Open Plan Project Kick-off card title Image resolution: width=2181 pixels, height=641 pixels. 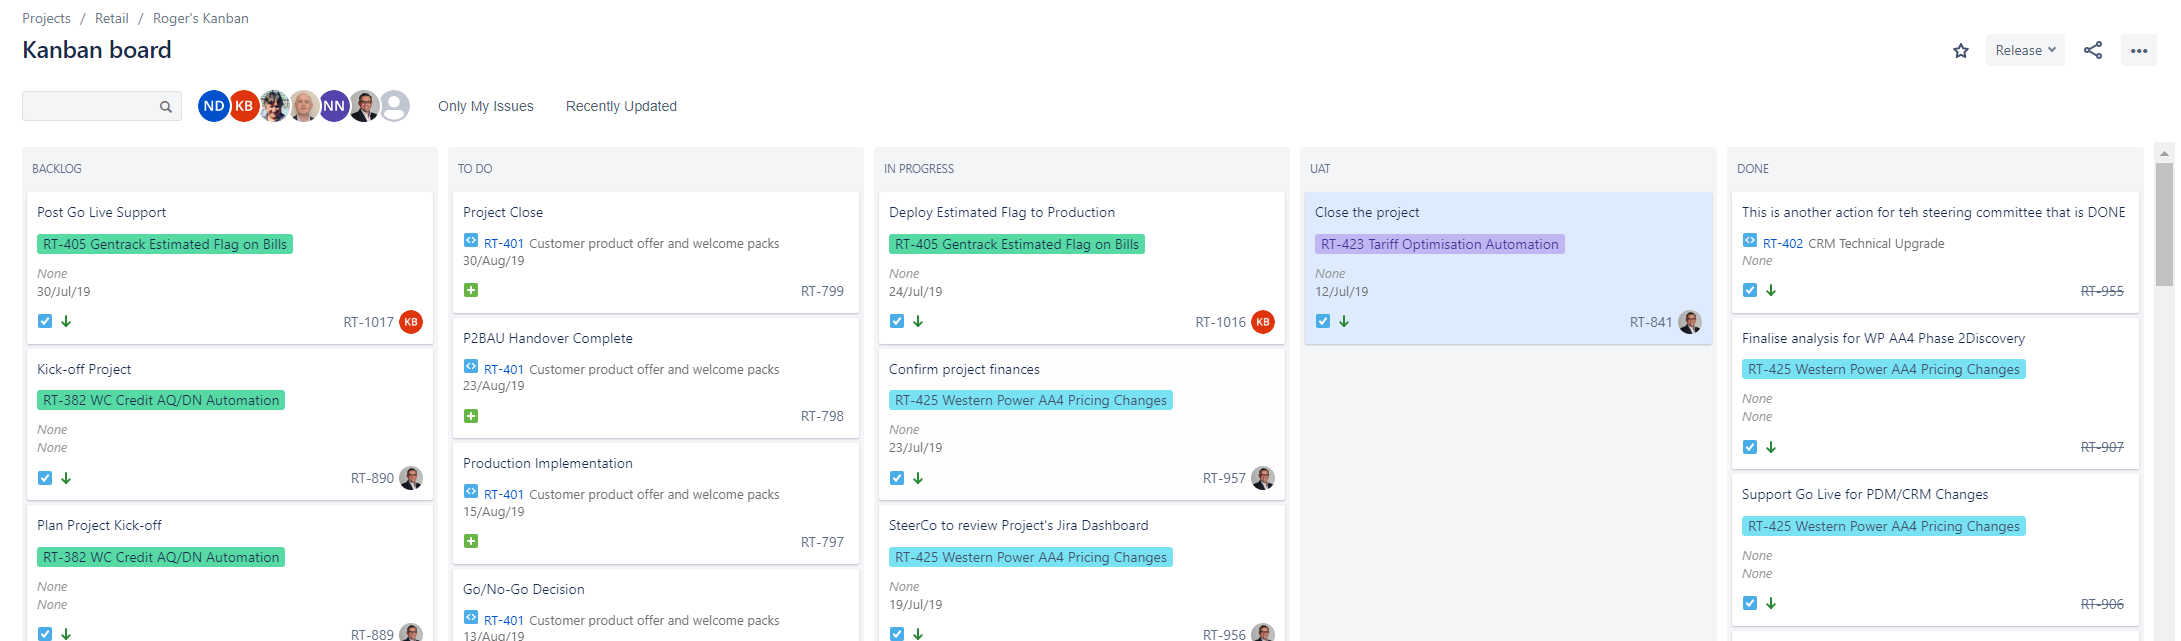tap(99, 525)
